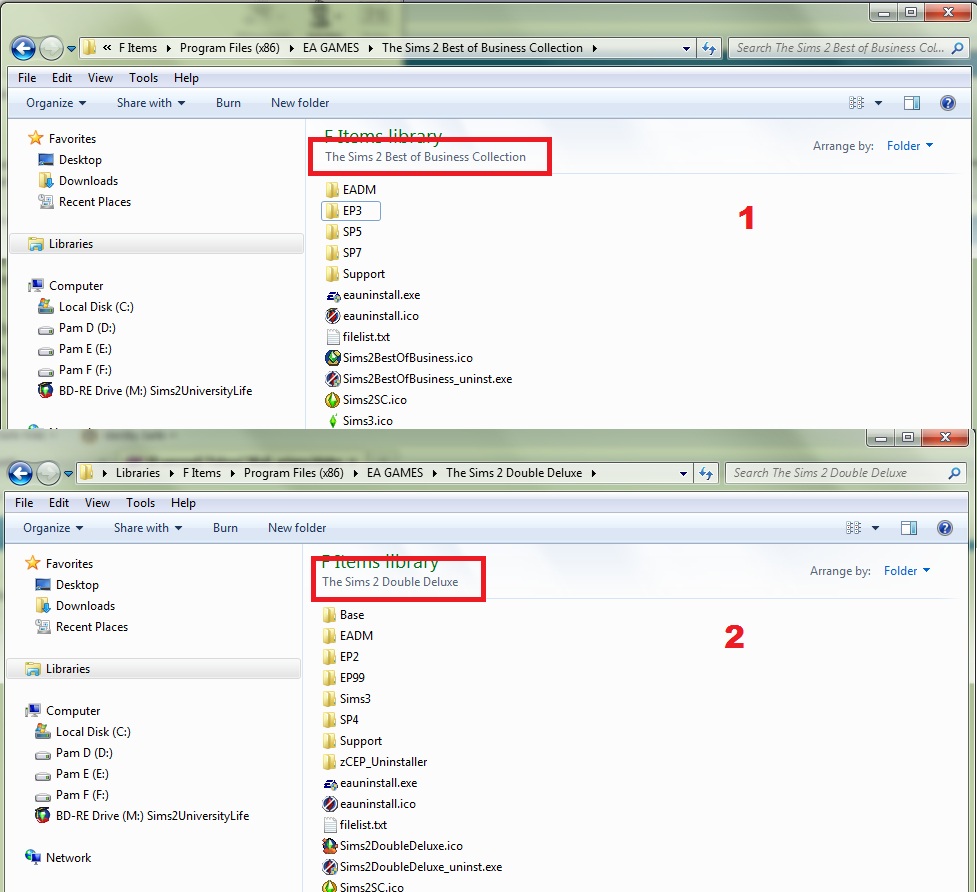Screen dimensions: 977x892
Task: Open the Organize dropdown menu
Action: (52, 102)
